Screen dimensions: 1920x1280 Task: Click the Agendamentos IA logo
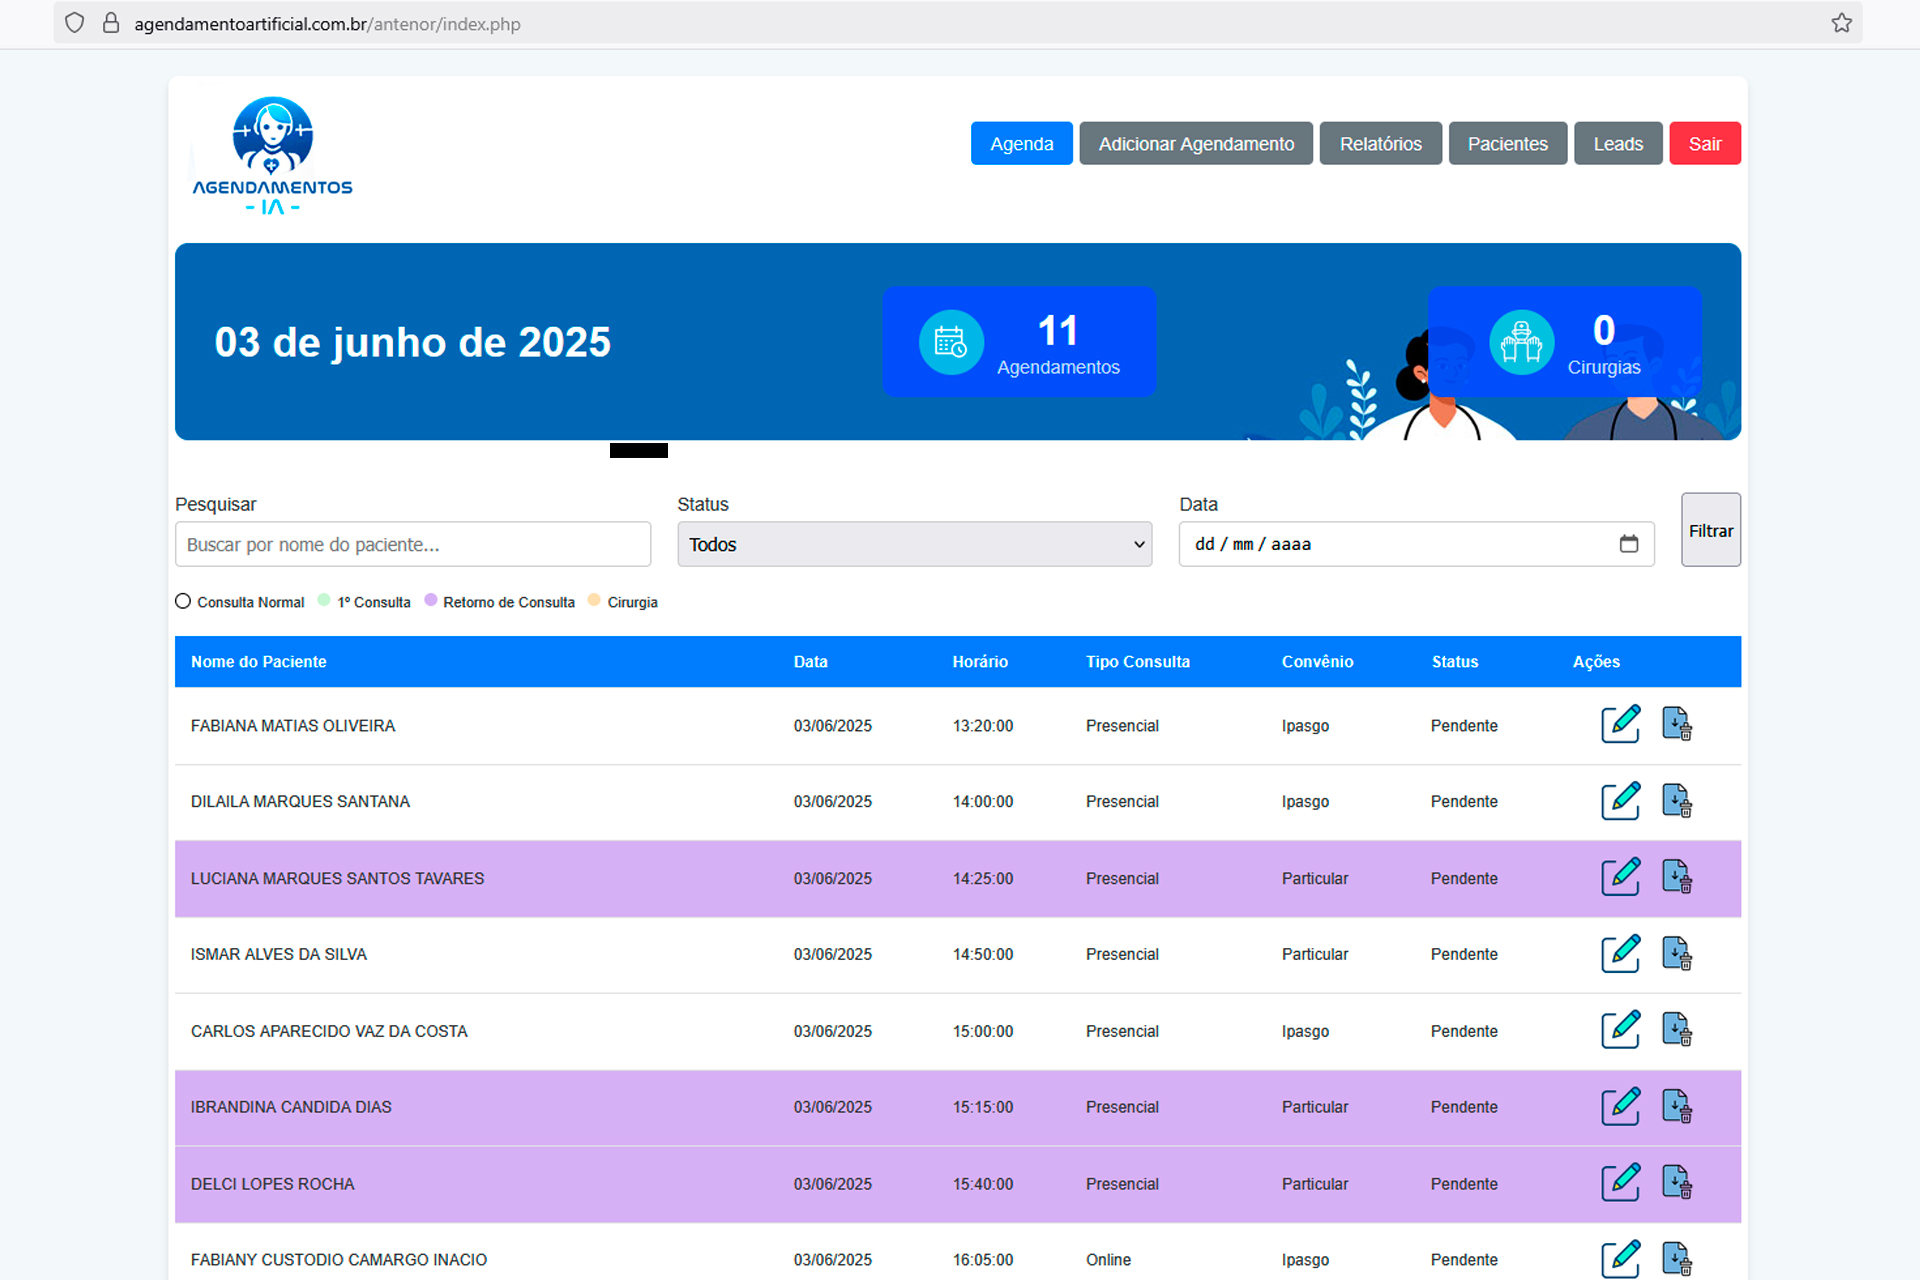point(272,156)
